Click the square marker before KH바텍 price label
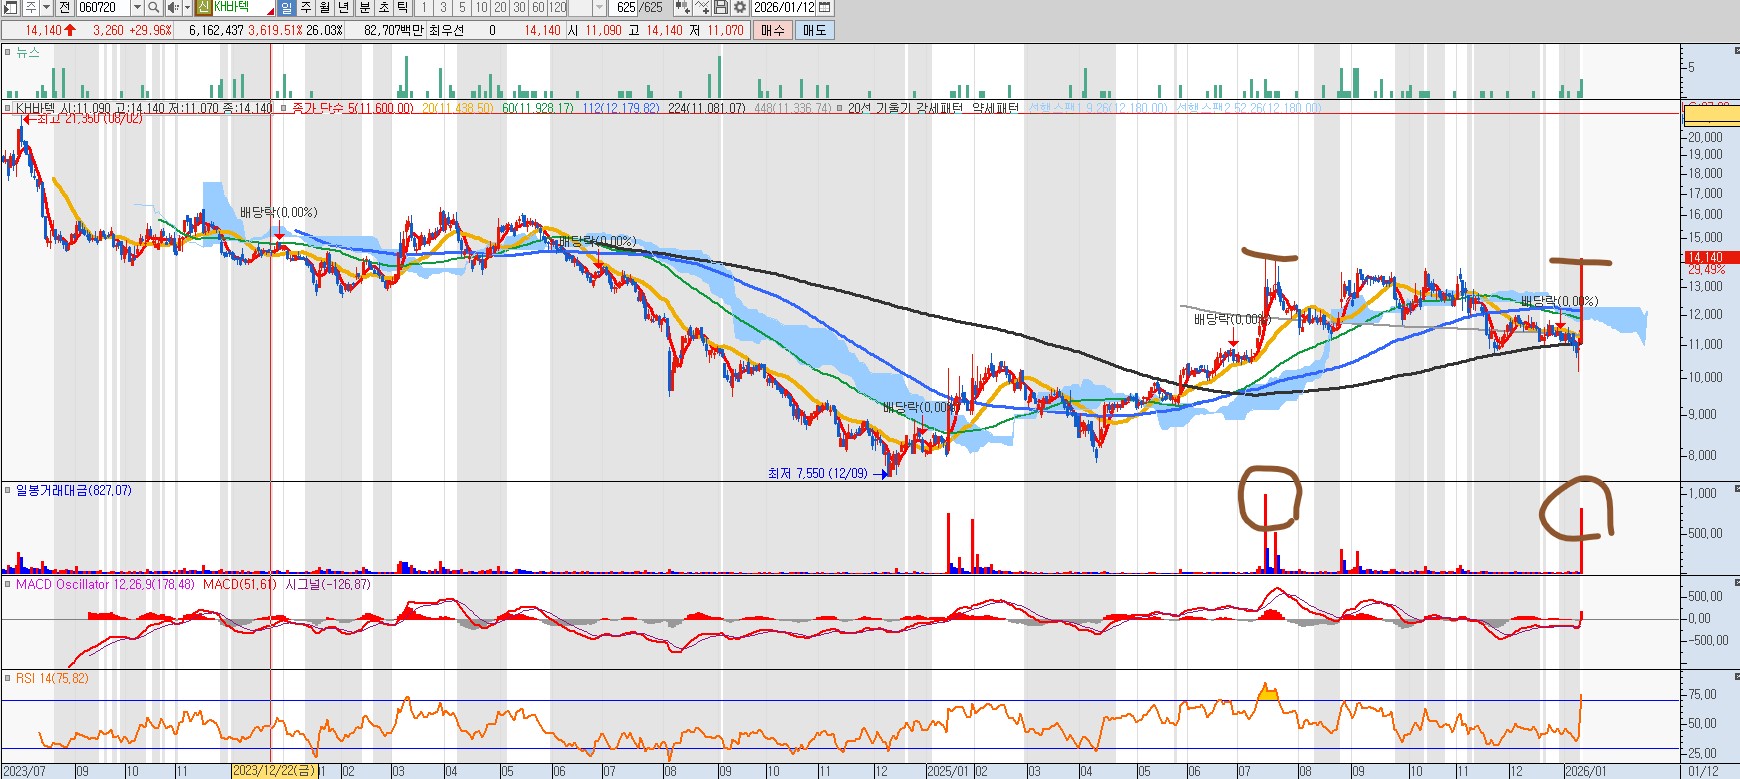Viewport: 1740px width, 779px height. click(8, 108)
